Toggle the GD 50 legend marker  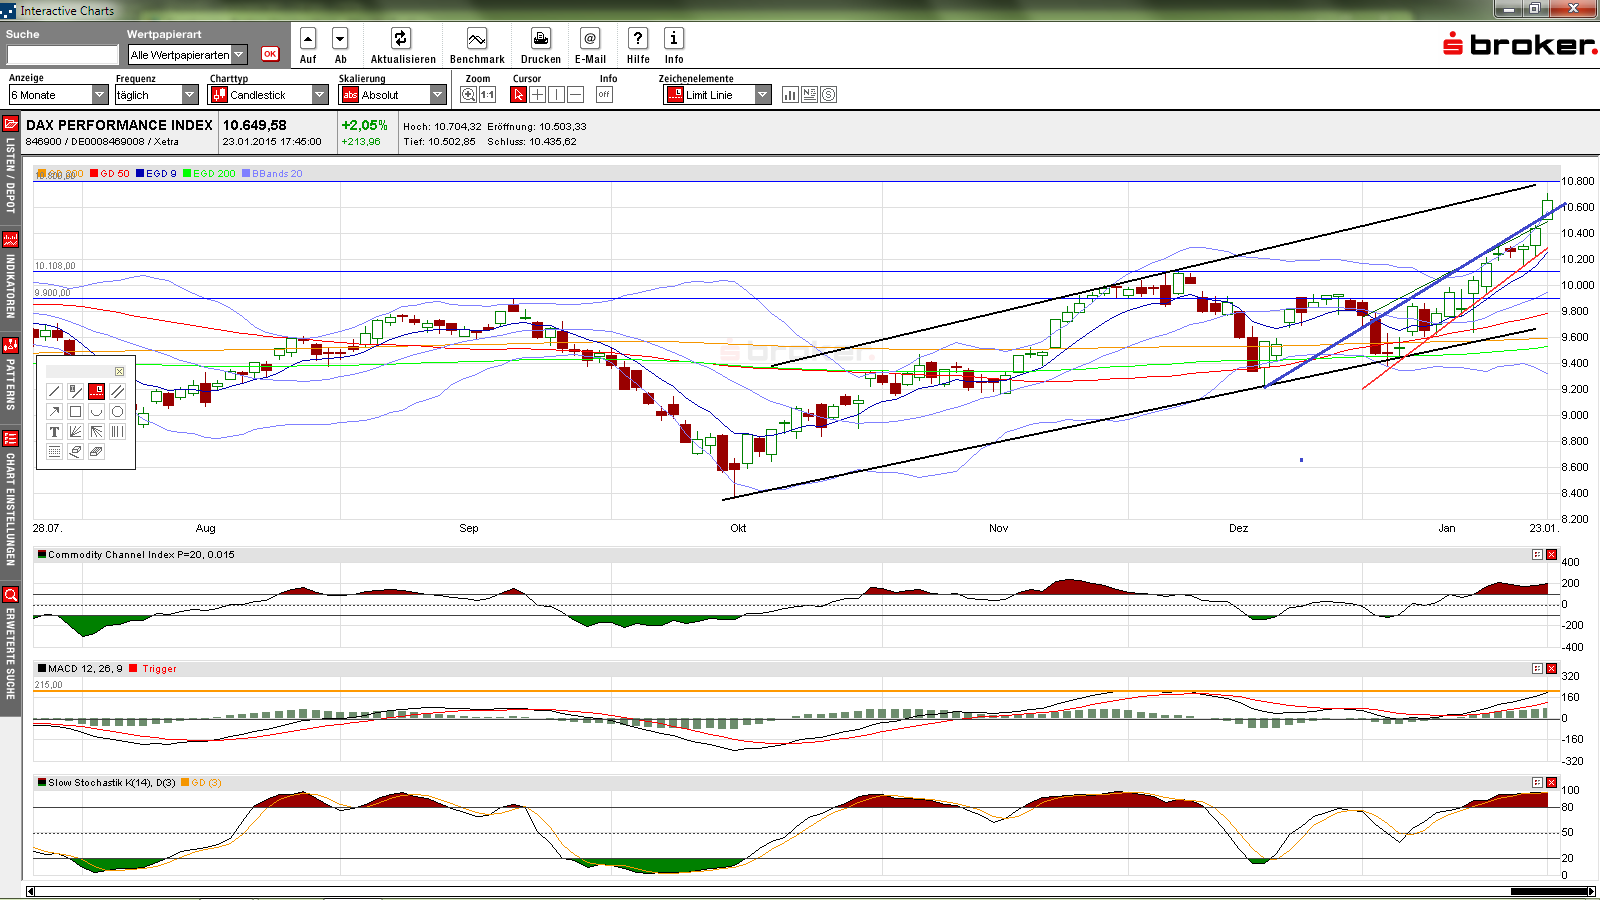coord(94,174)
